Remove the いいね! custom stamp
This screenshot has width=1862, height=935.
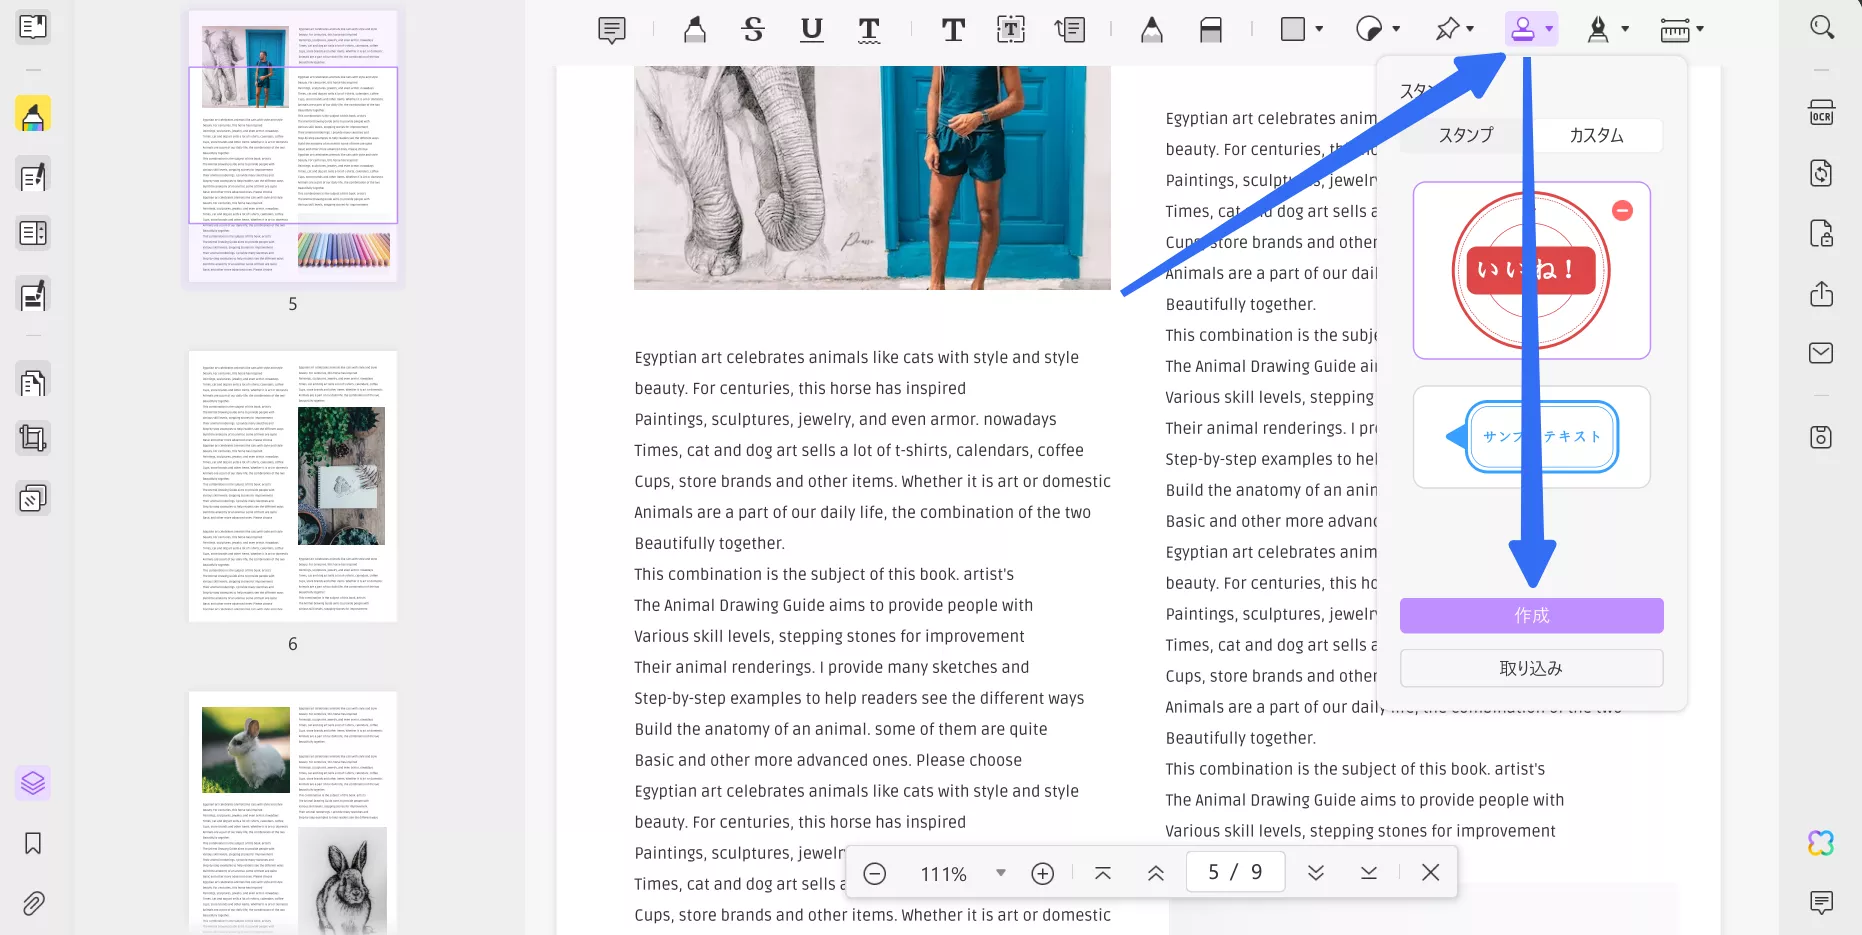point(1622,210)
